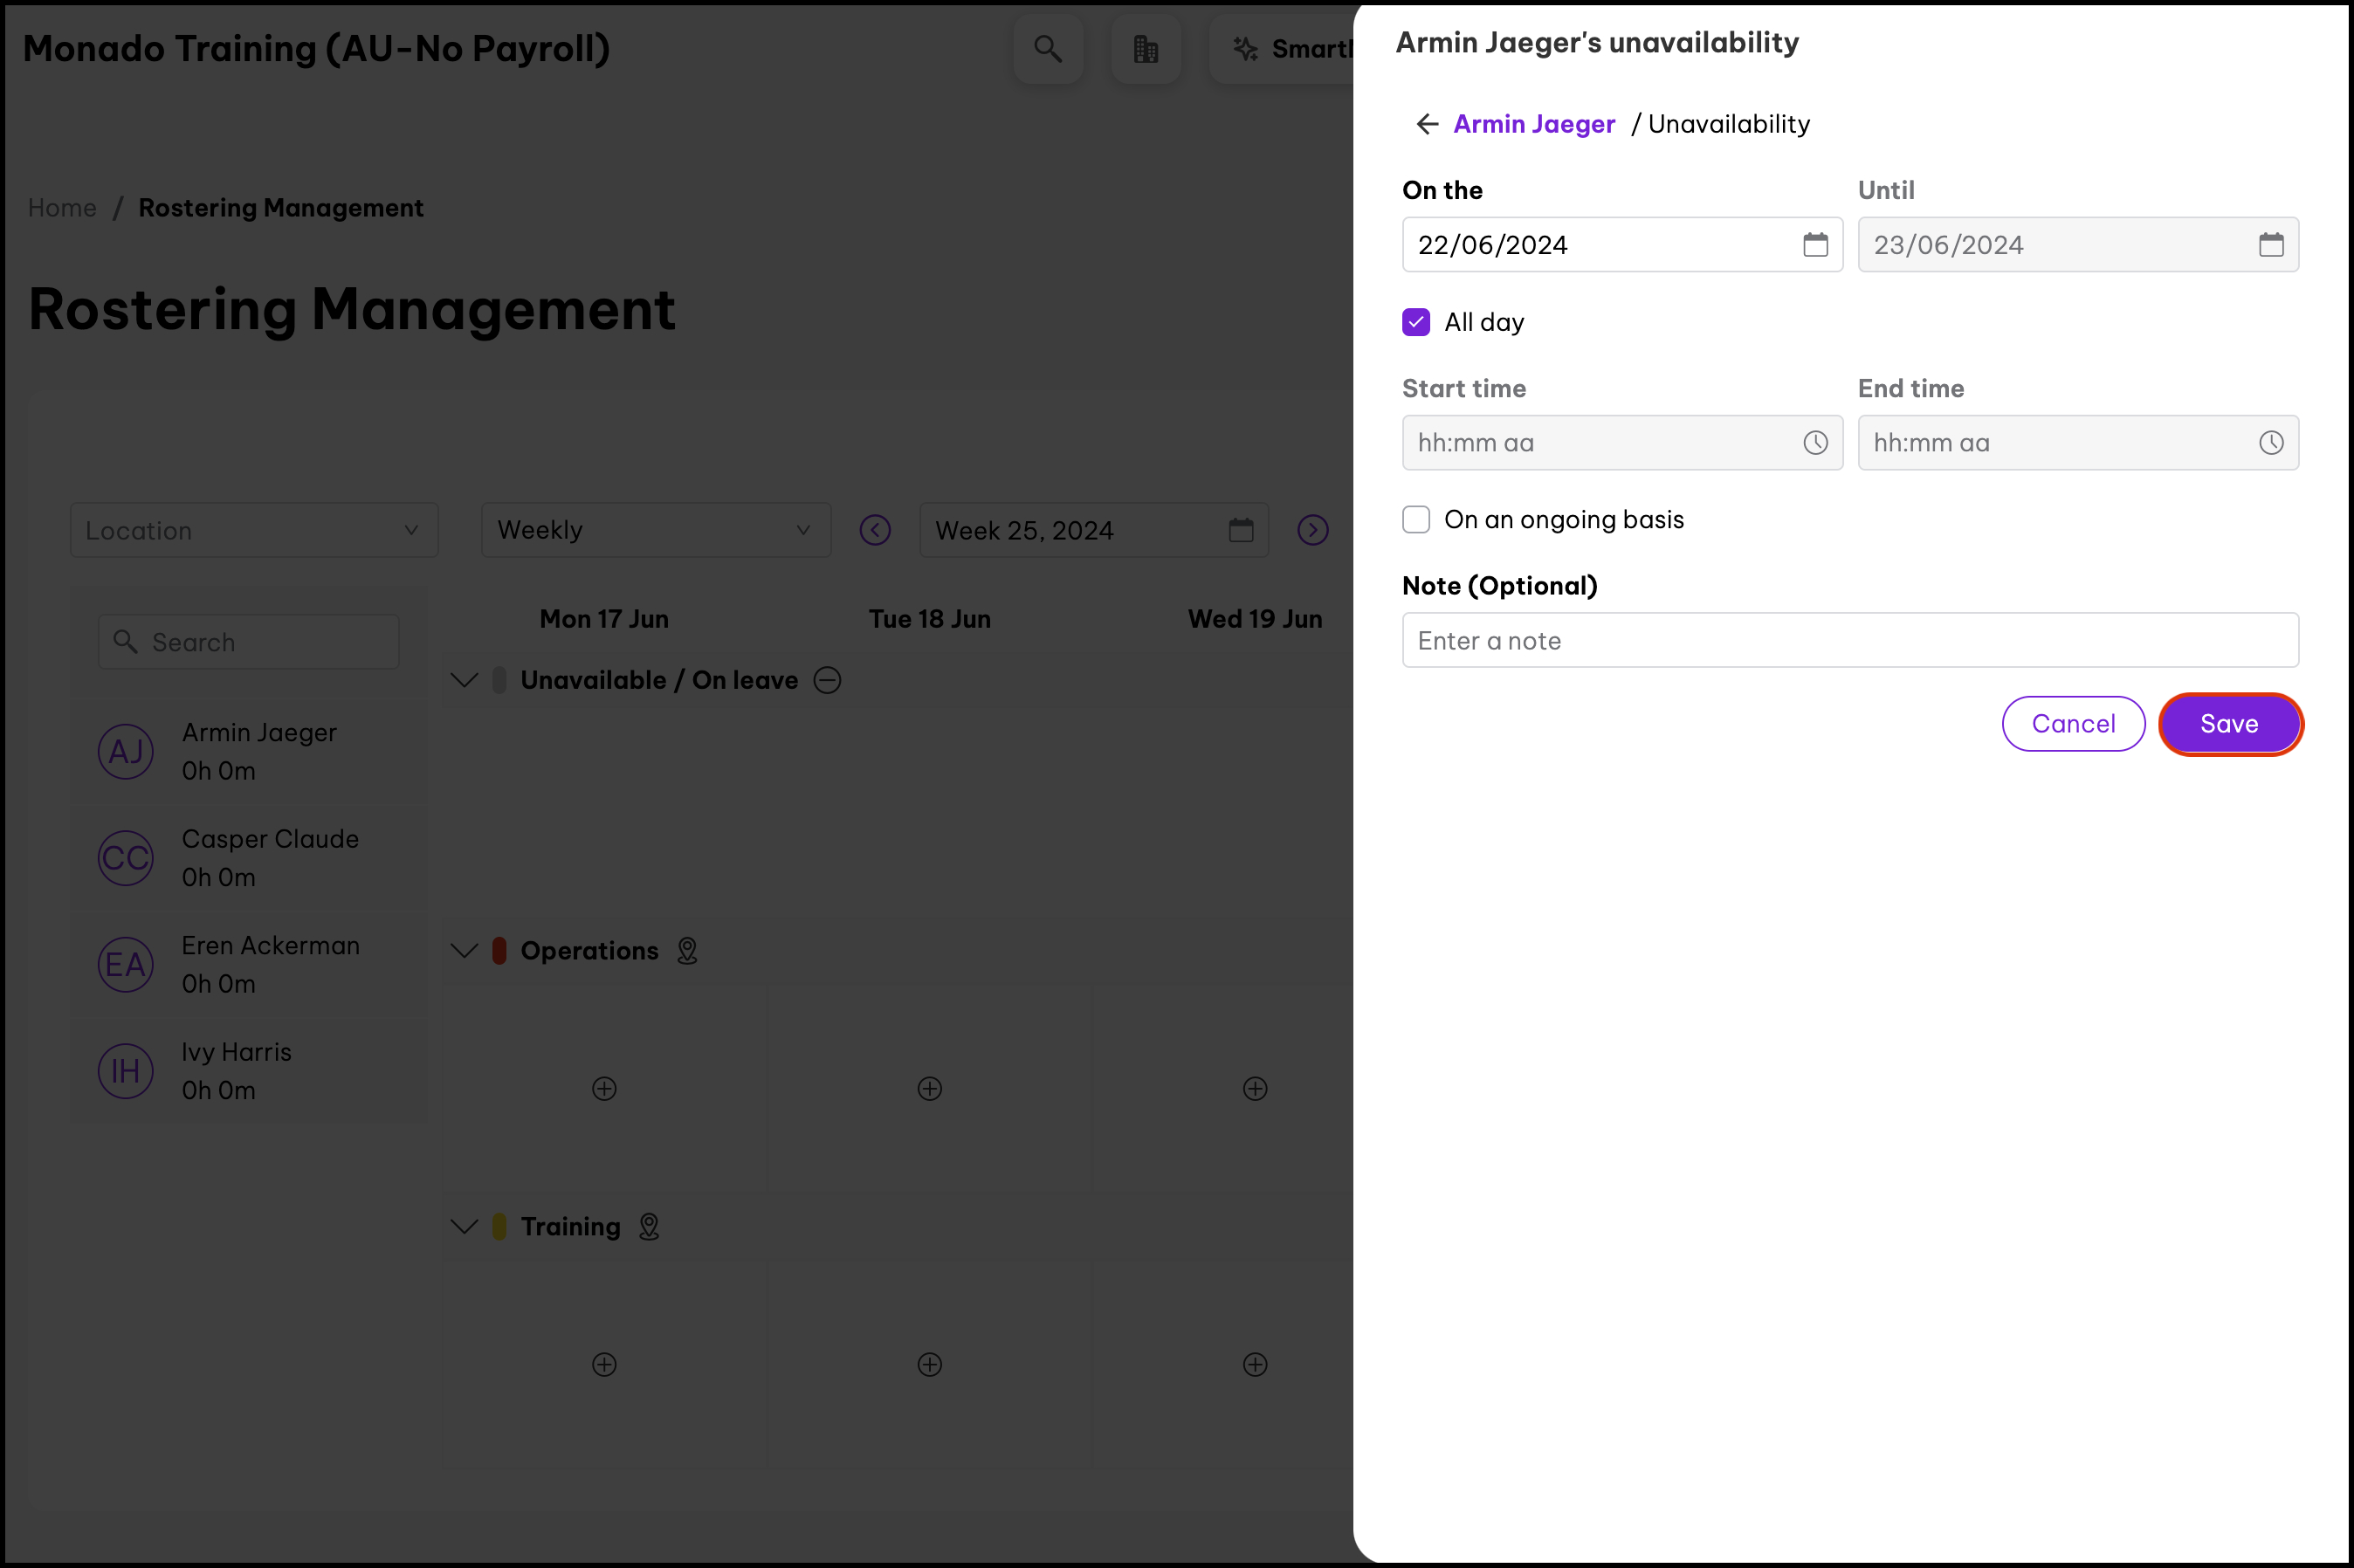Open the Until date calendar icon

[2271, 245]
